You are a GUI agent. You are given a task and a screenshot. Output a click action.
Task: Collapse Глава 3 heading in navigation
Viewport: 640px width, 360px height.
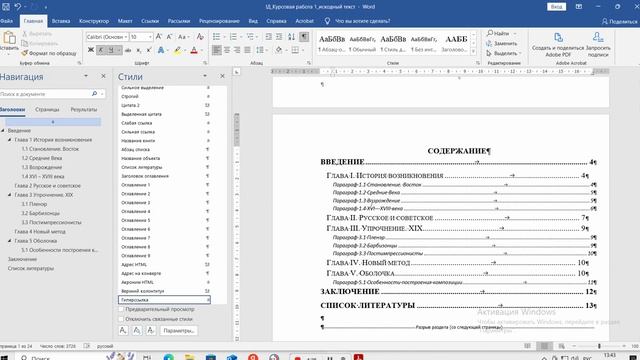coord(10,195)
